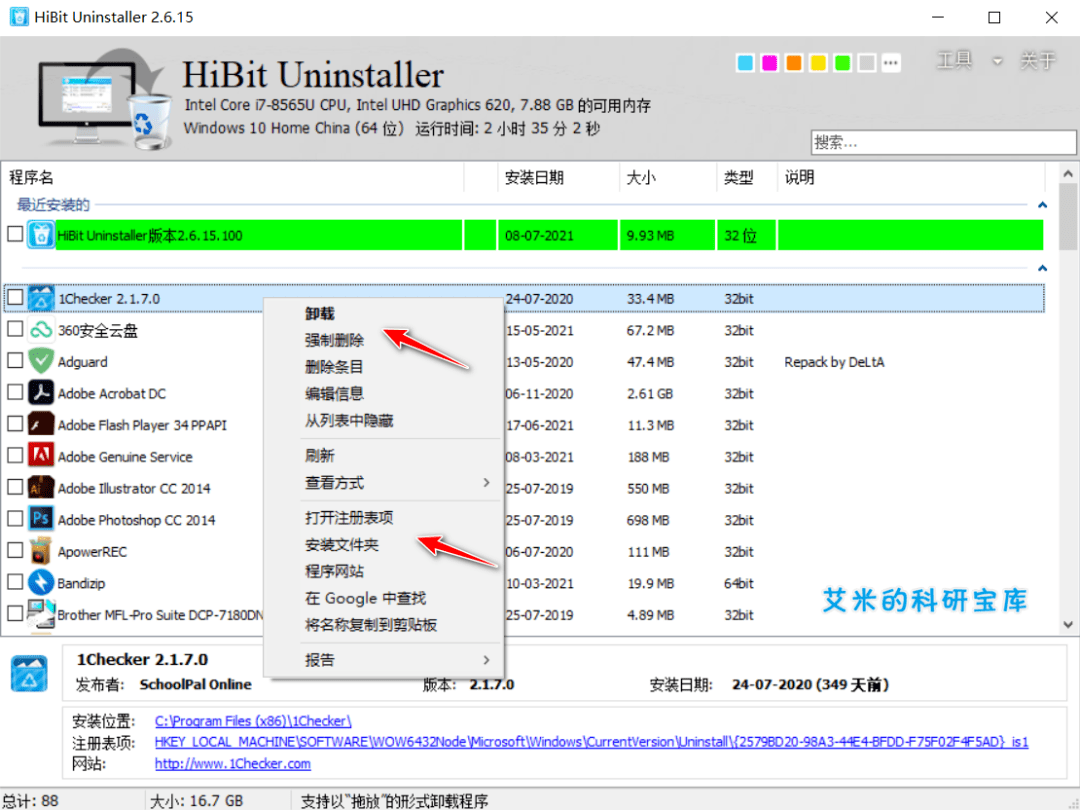Click the Adobe Genuine Service icon
The image size is (1080, 810).
pyautogui.click(x=41, y=457)
